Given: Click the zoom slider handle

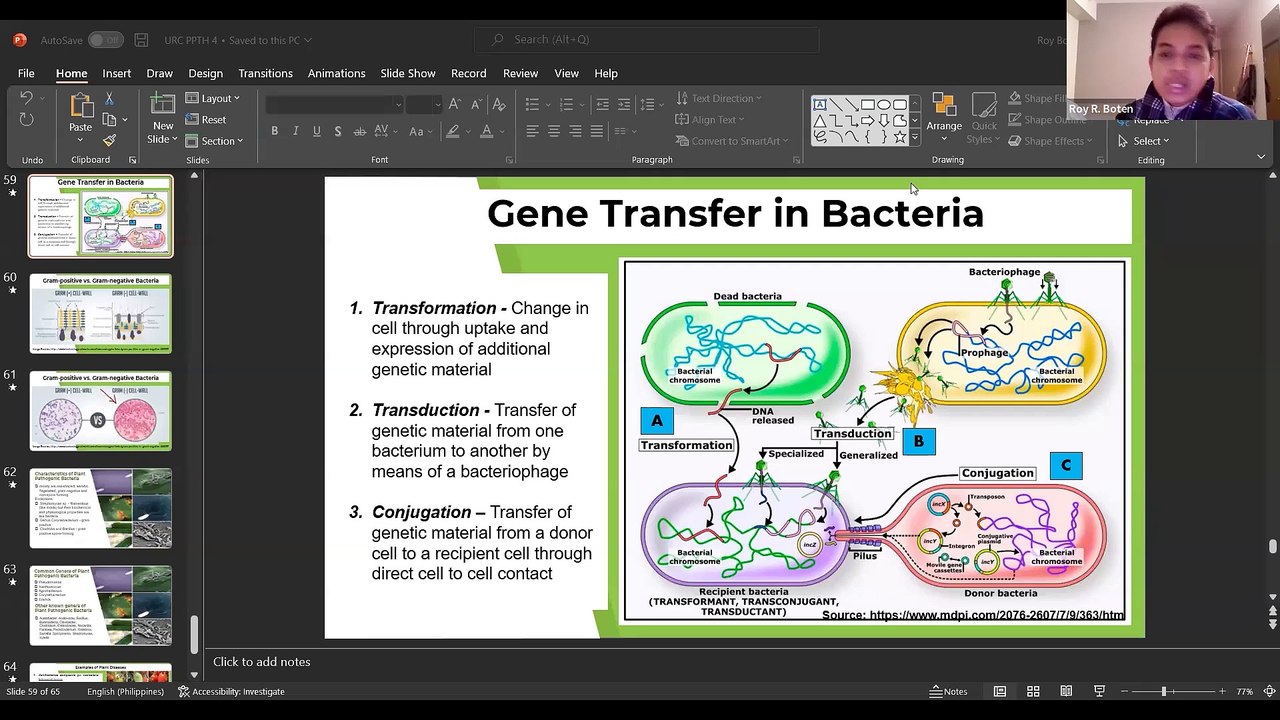Looking at the screenshot, I should click(x=1163, y=691).
